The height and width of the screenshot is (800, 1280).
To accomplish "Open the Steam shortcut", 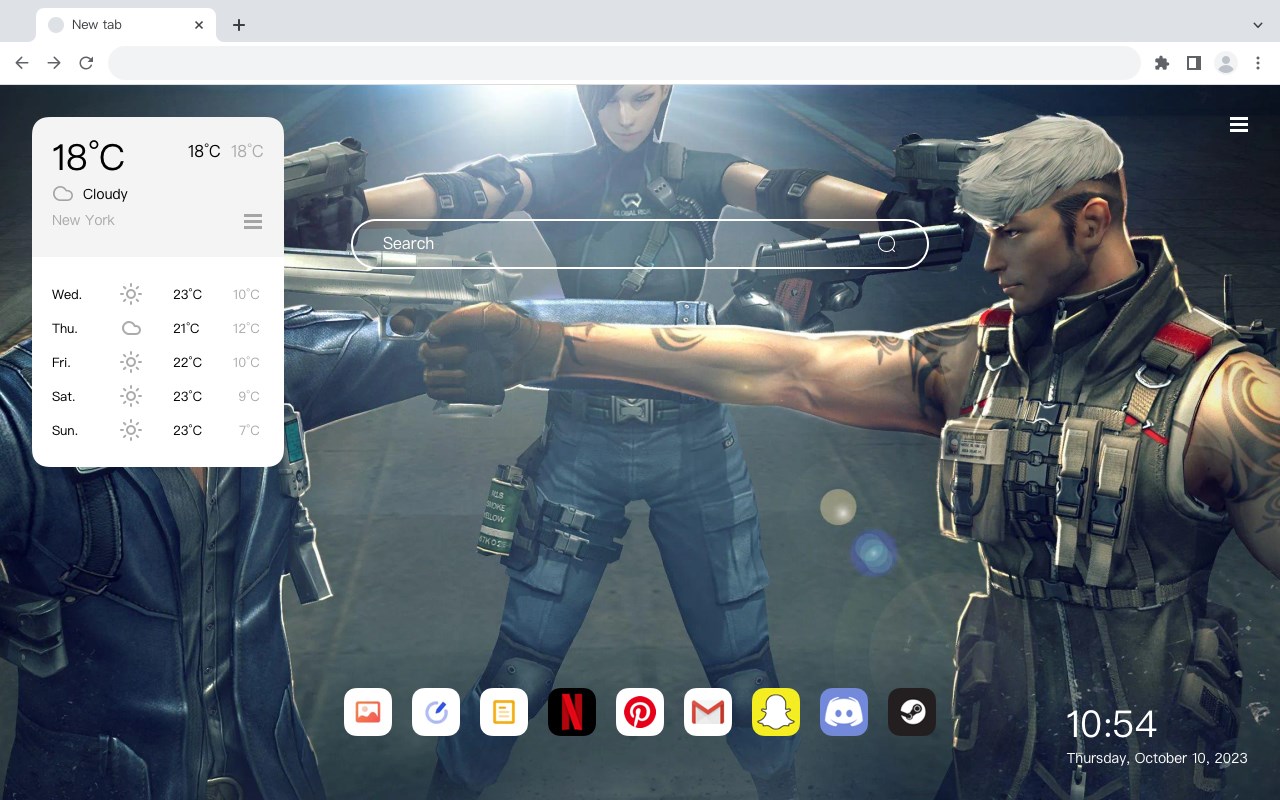I will click(x=912, y=712).
